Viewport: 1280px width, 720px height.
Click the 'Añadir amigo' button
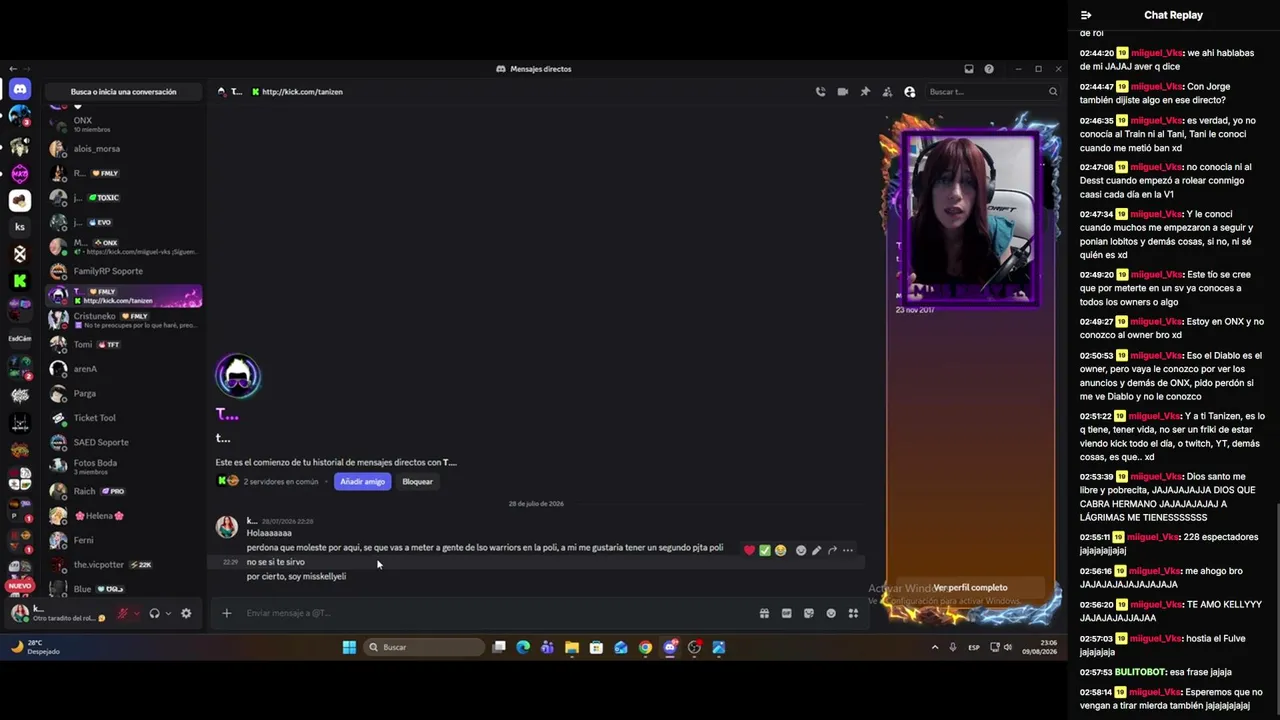click(x=362, y=482)
